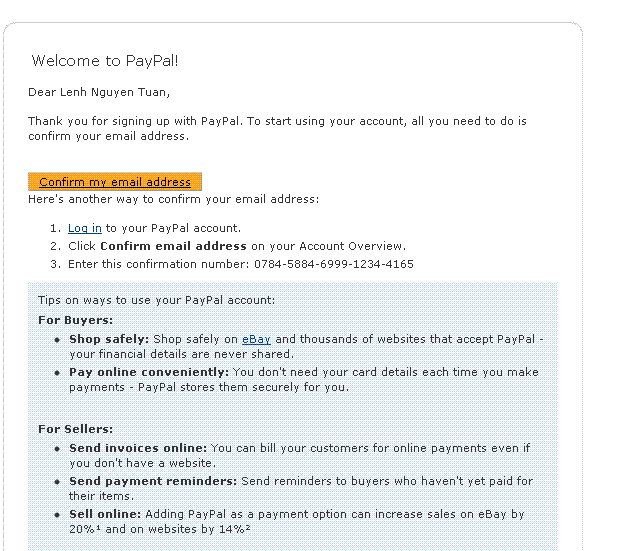Click the Thank you for signing up paragraph
640x551 pixels.
coord(277,128)
